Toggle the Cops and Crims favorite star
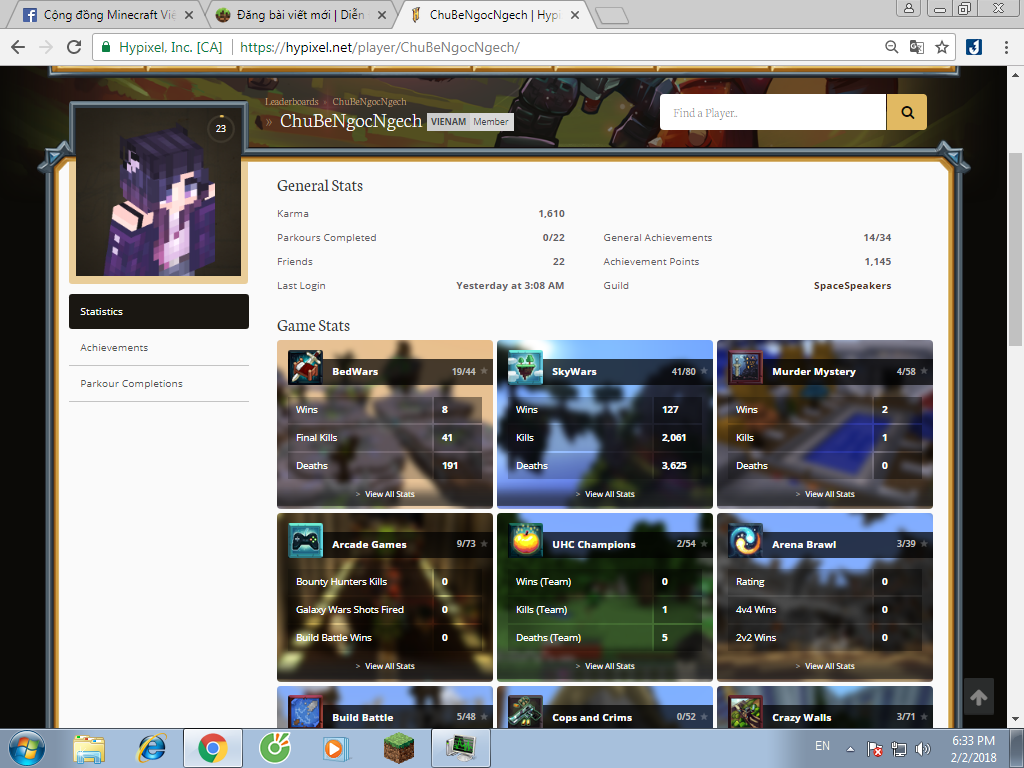1024x768 pixels. point(704,716)
